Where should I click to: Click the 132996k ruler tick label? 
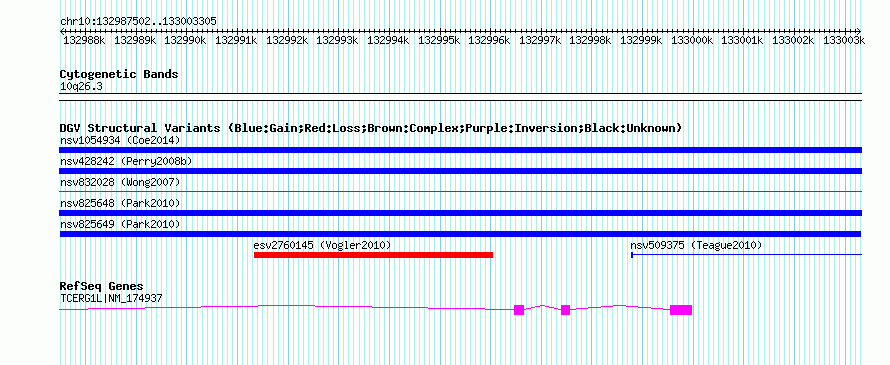click(489, 40)
